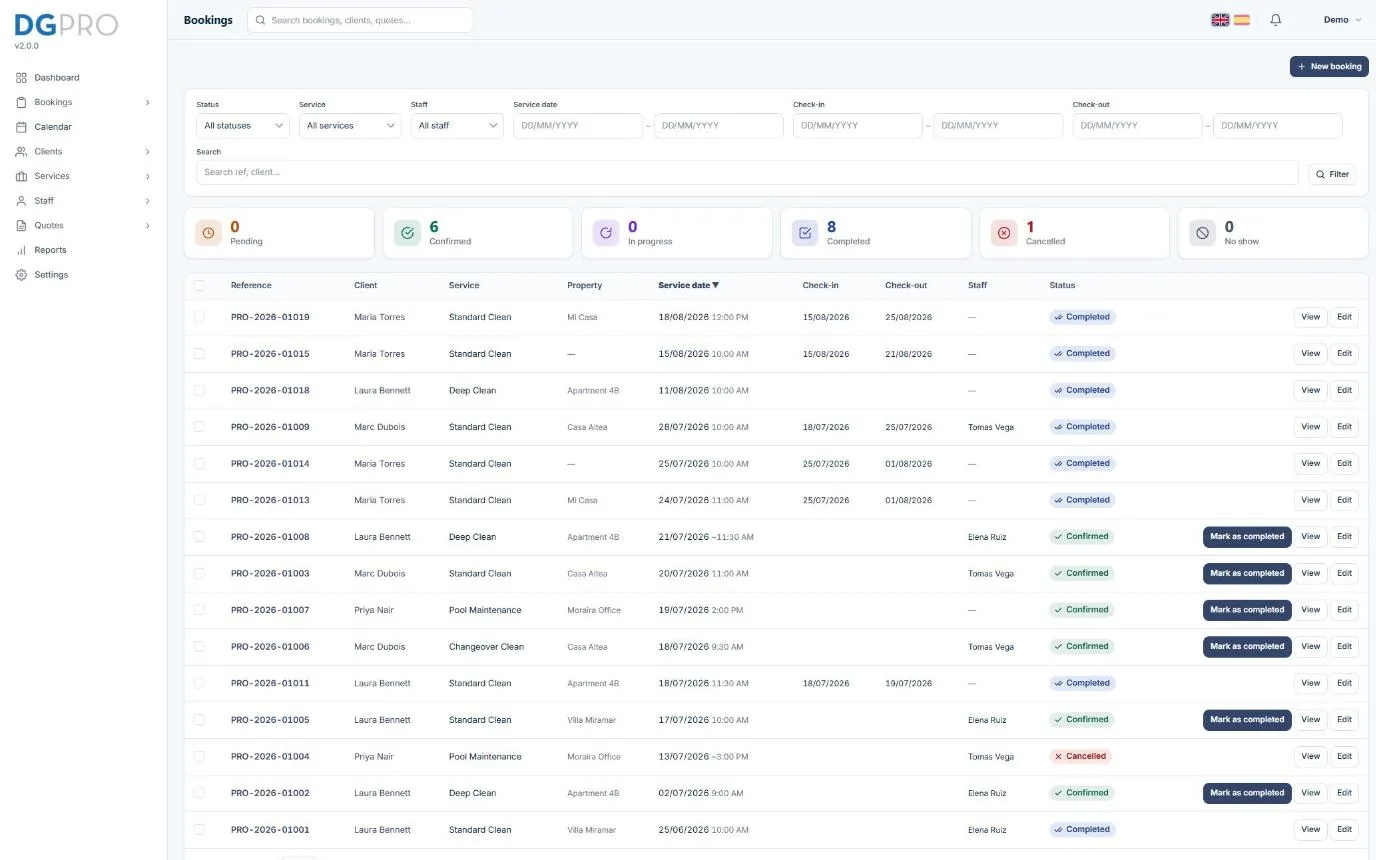
Task: Check the box for PRO-2026-01019
Action: click(199, 317)
